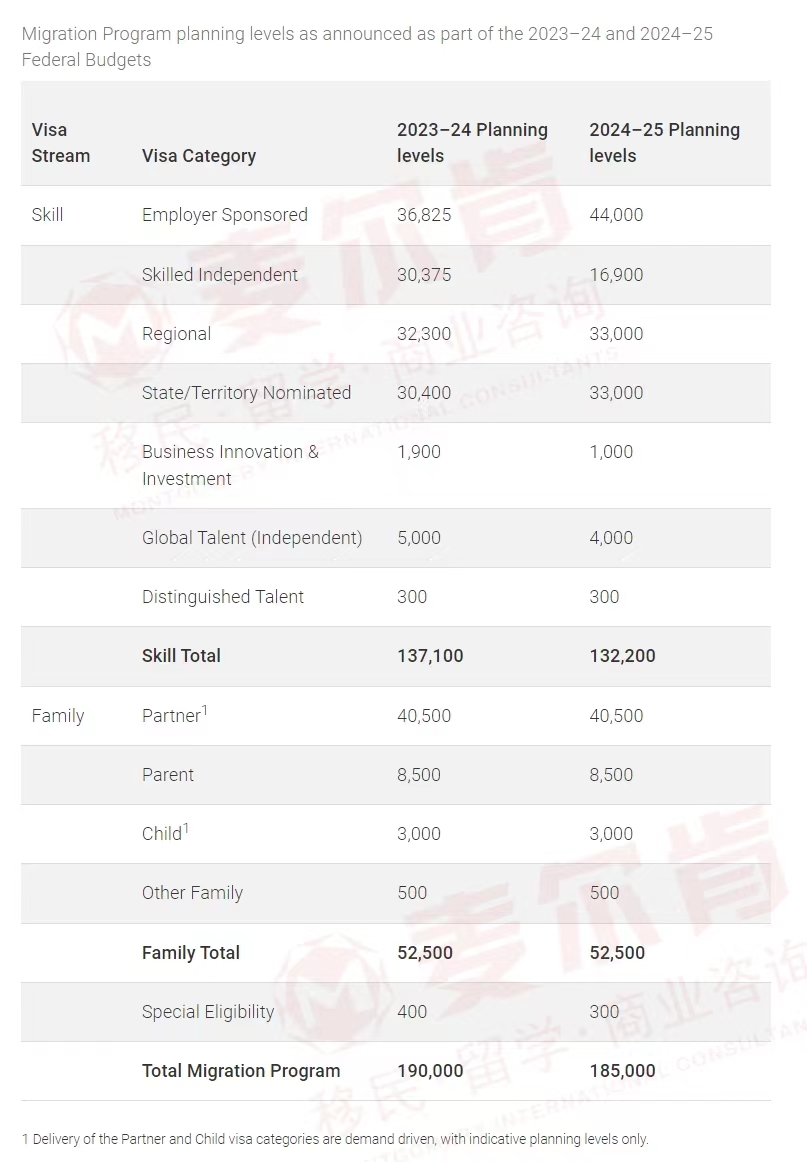Screen dimensions: 807x1162
Task: Click the Employer Sponsored value 44,000
Action: 616,215
